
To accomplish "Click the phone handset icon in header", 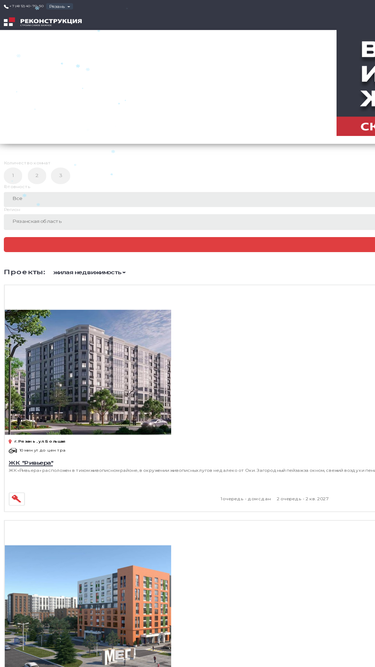I will coord(6,6).
